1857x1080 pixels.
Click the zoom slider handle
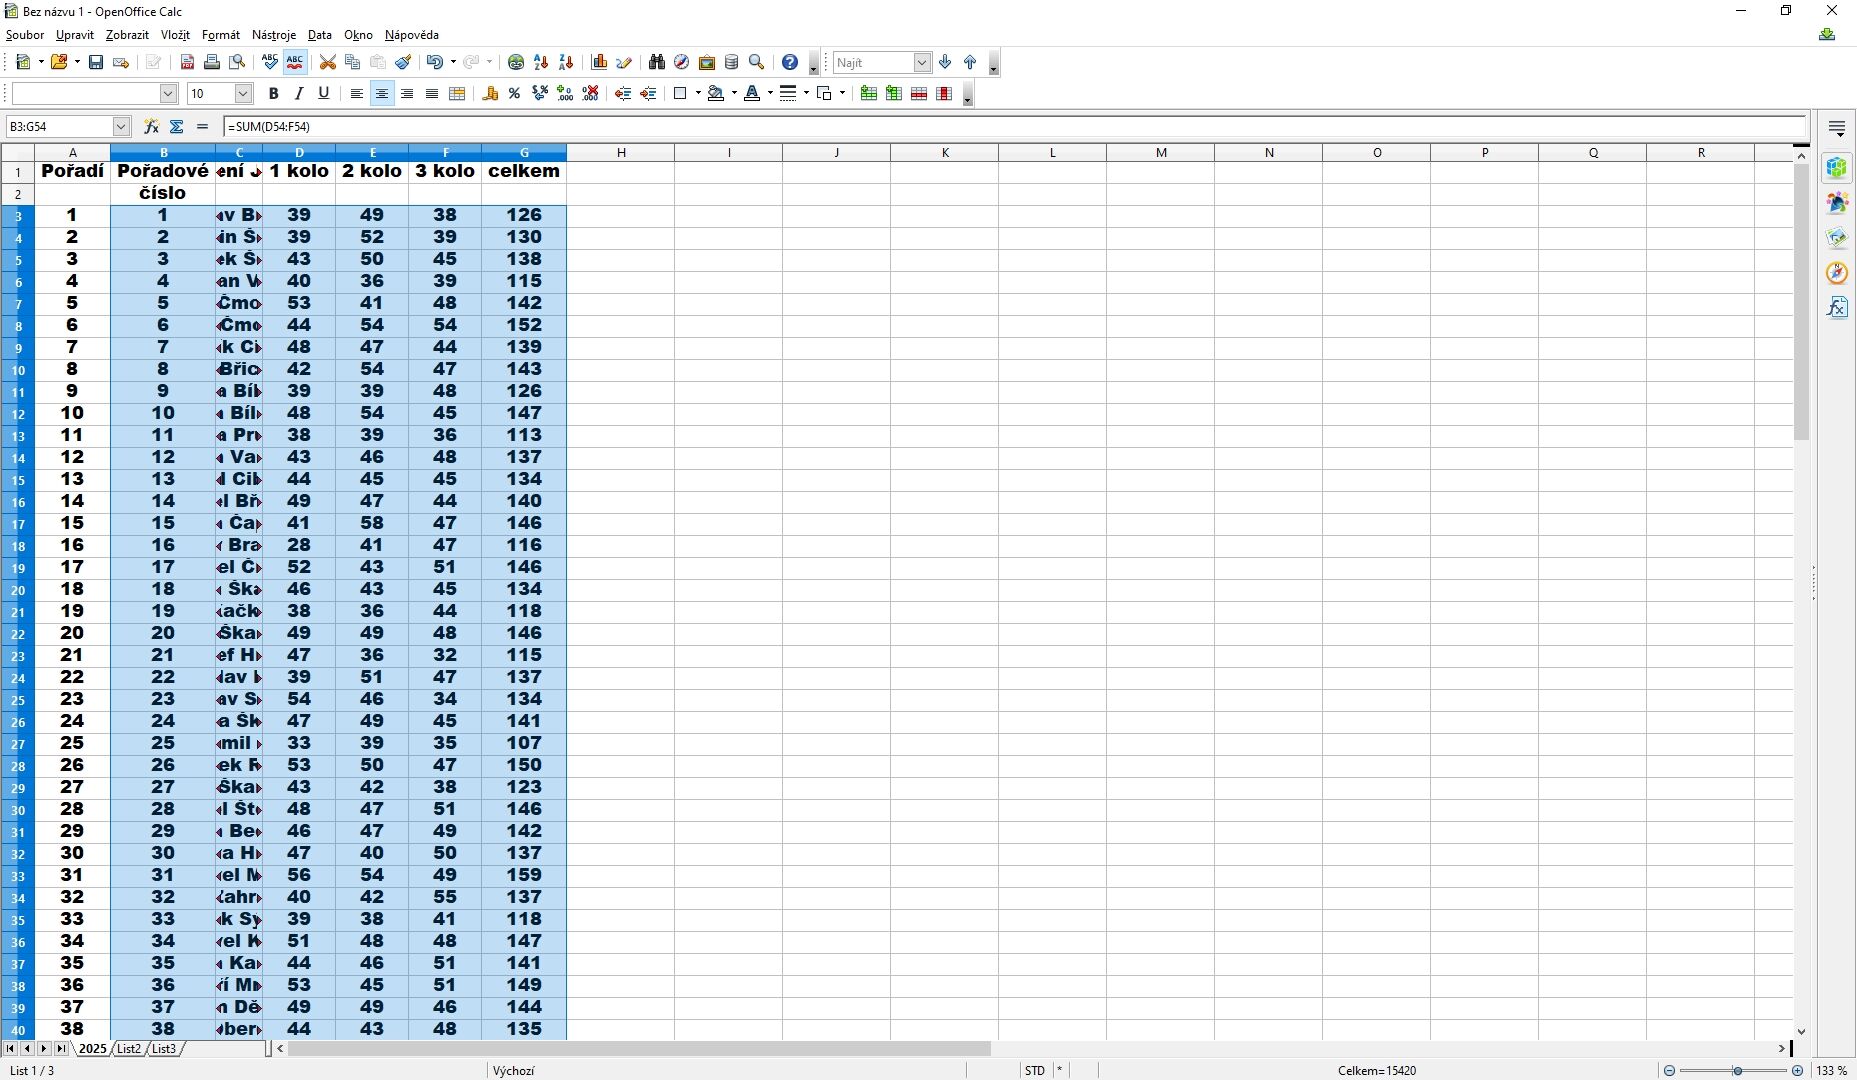click(x=1738, y=1070)
